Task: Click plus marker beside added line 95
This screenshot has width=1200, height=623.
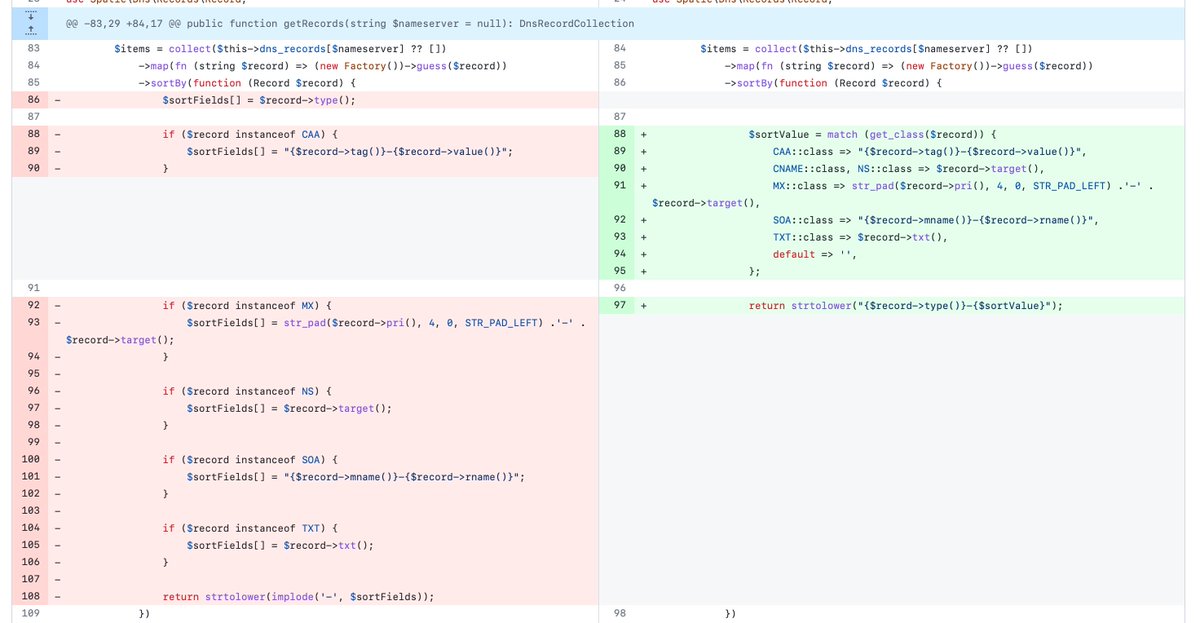Action: tap(644, 271)
